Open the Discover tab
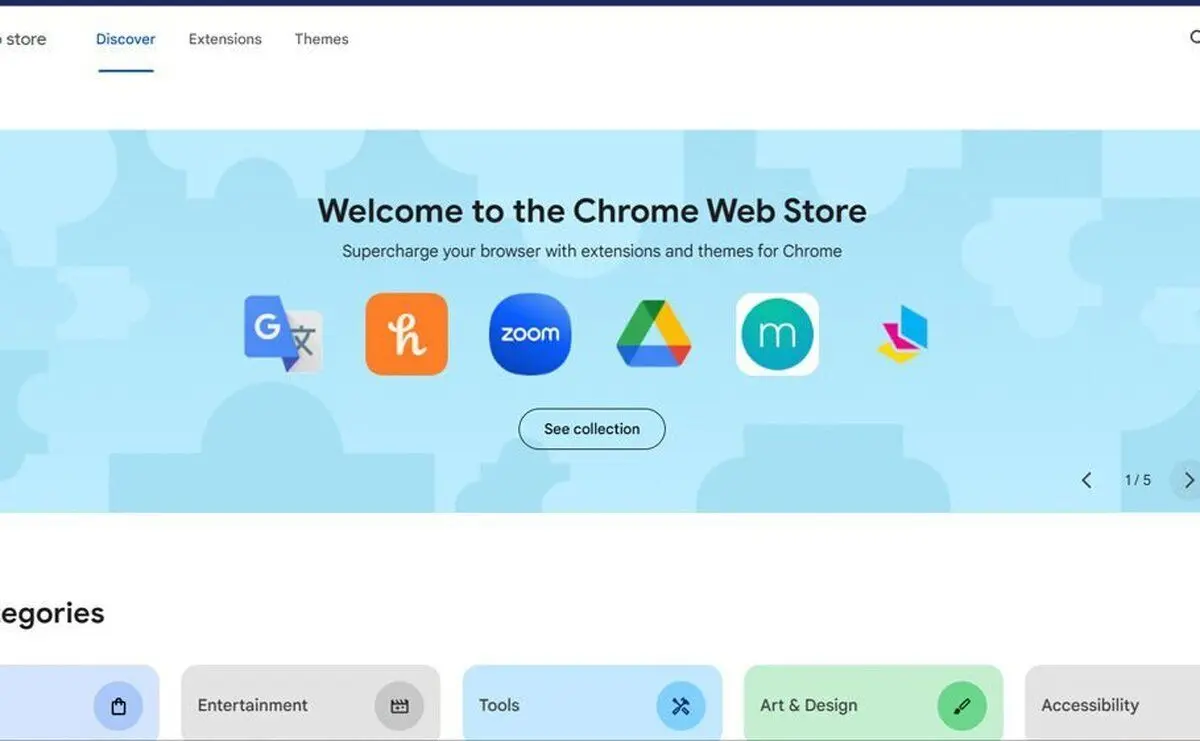The image size is (1200, 741). 126,39
